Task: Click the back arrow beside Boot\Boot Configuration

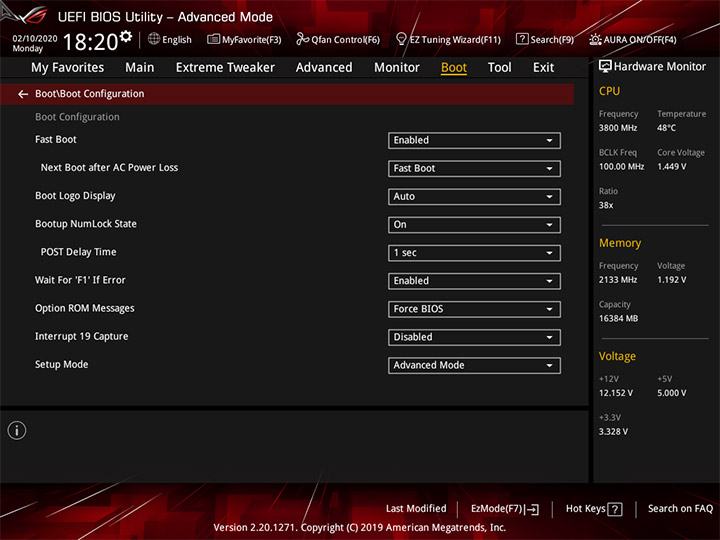Action: [x=23, y=94]
